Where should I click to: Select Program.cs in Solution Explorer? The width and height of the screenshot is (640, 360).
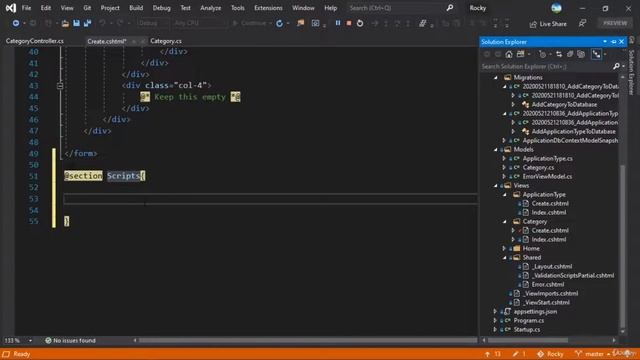(529, 320)
